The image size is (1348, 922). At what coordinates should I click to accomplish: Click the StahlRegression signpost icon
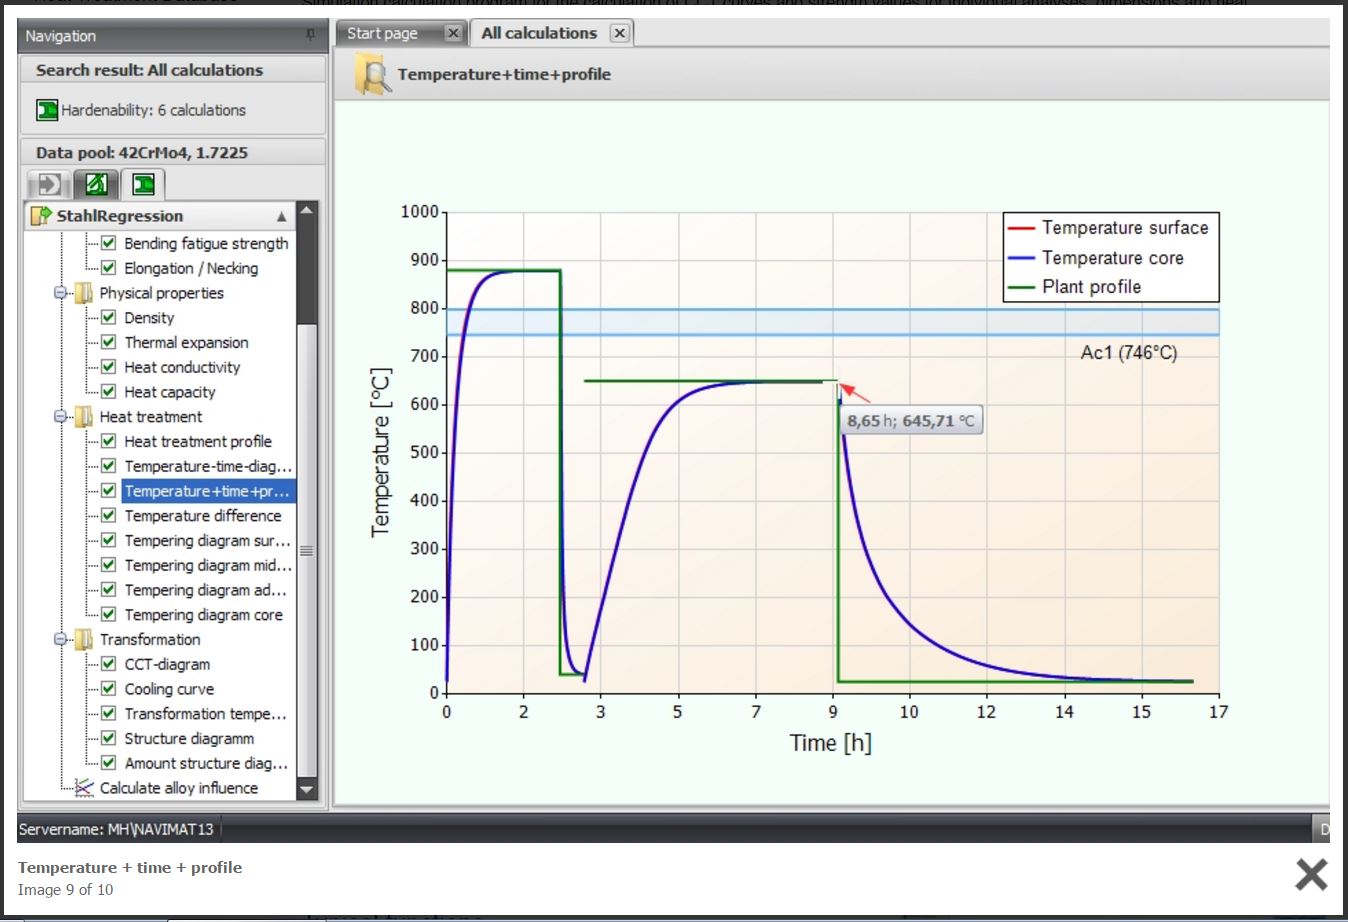click(41, 216)
